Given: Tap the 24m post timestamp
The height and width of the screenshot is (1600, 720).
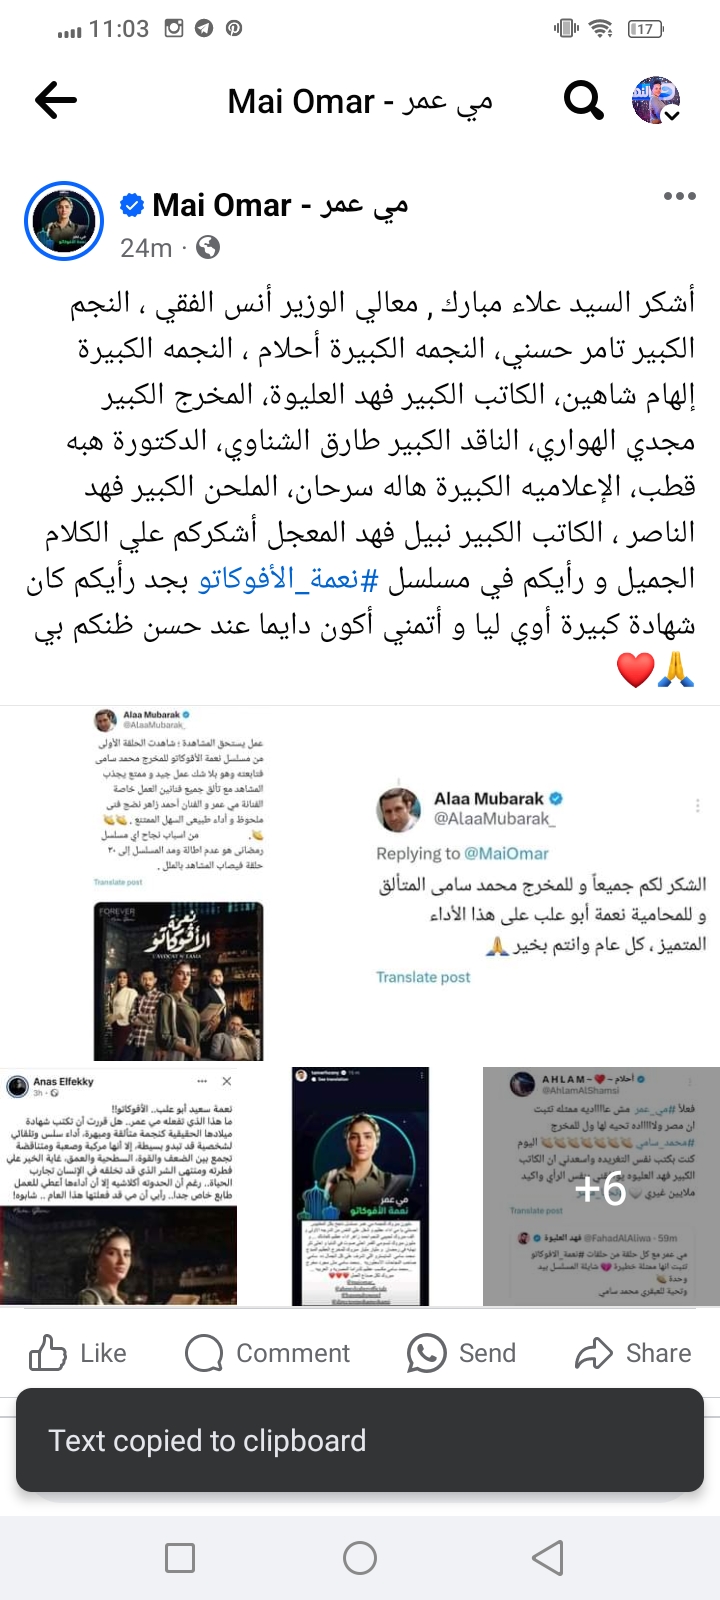Looking at the screenshot, I should pyautogui.click(x=146, y=247).
